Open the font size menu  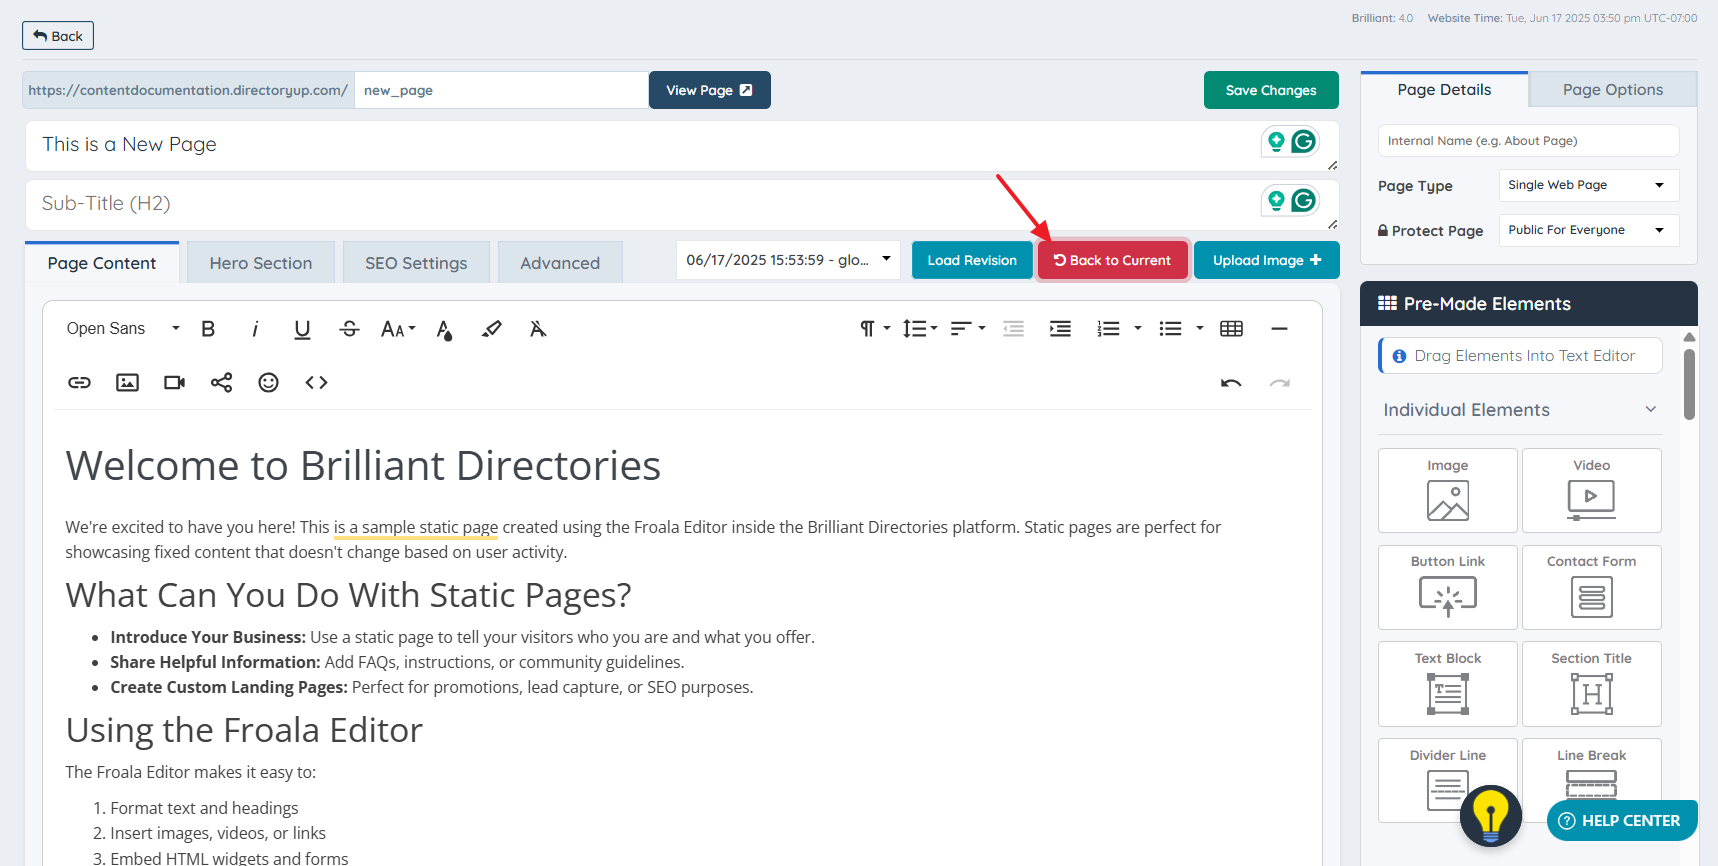coord(398,329)
